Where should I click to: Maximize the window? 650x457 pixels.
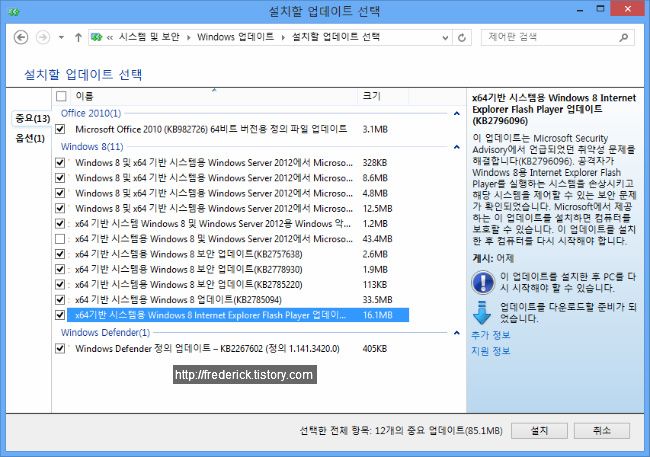click(600, 9)
